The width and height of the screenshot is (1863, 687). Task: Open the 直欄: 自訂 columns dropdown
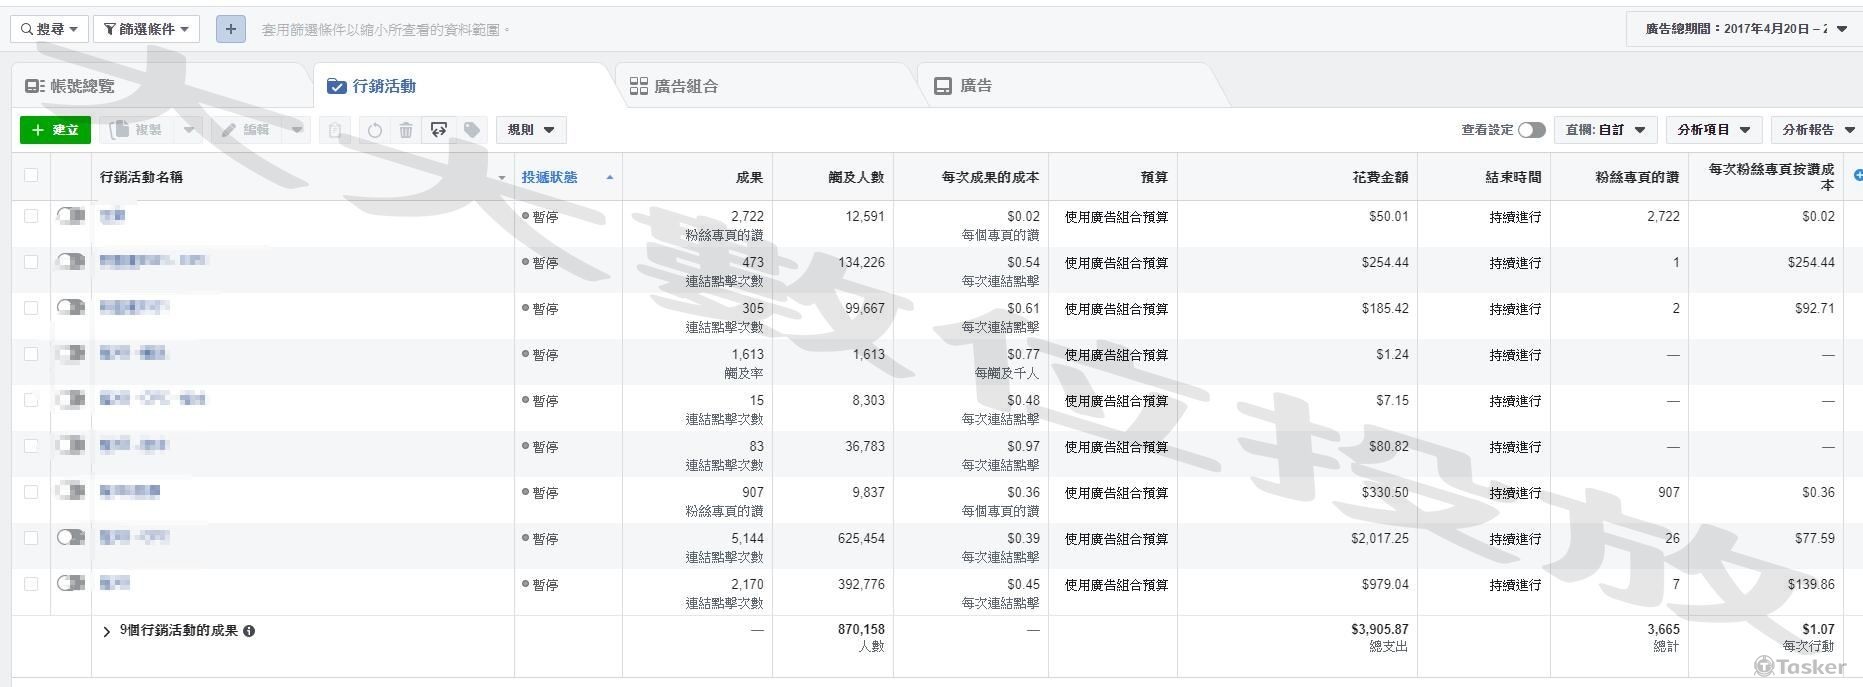point(1605,130)
